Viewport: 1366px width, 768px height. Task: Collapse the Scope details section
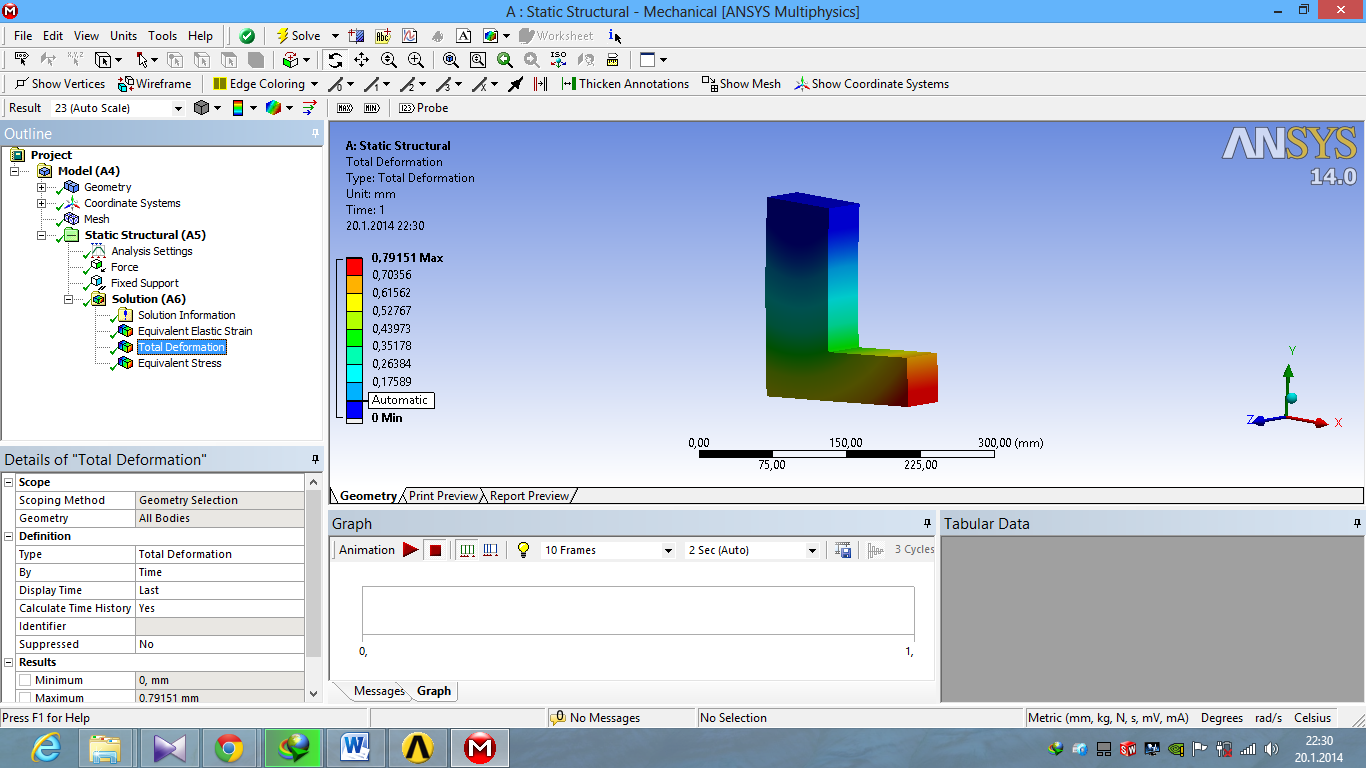click(x=9, y=482)
